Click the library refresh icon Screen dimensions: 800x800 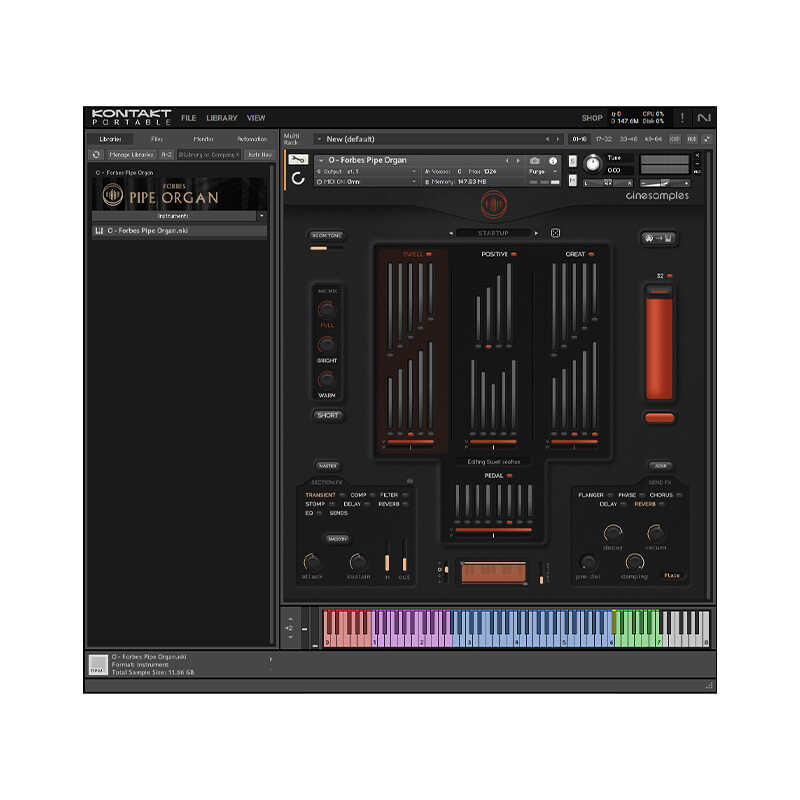tap(96, 155)
